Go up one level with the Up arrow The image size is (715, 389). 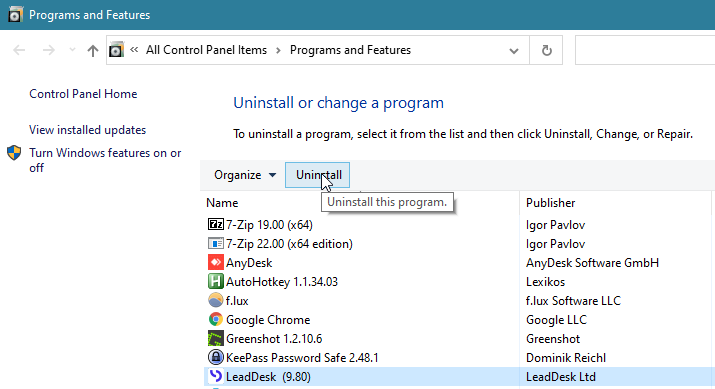[x=93, y=50]
